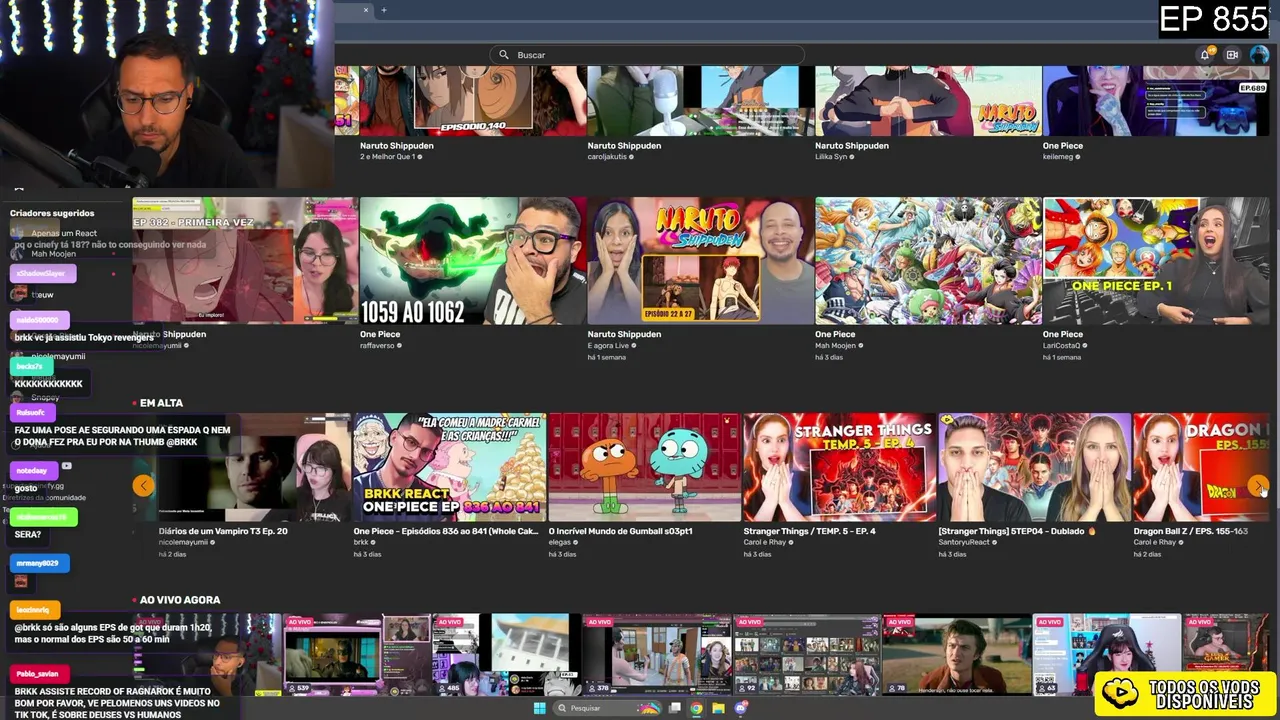Open 'O Incrível Mundo de Gumball s03pt1' title
Screen dimensions: 1280x720
point(620,531)
